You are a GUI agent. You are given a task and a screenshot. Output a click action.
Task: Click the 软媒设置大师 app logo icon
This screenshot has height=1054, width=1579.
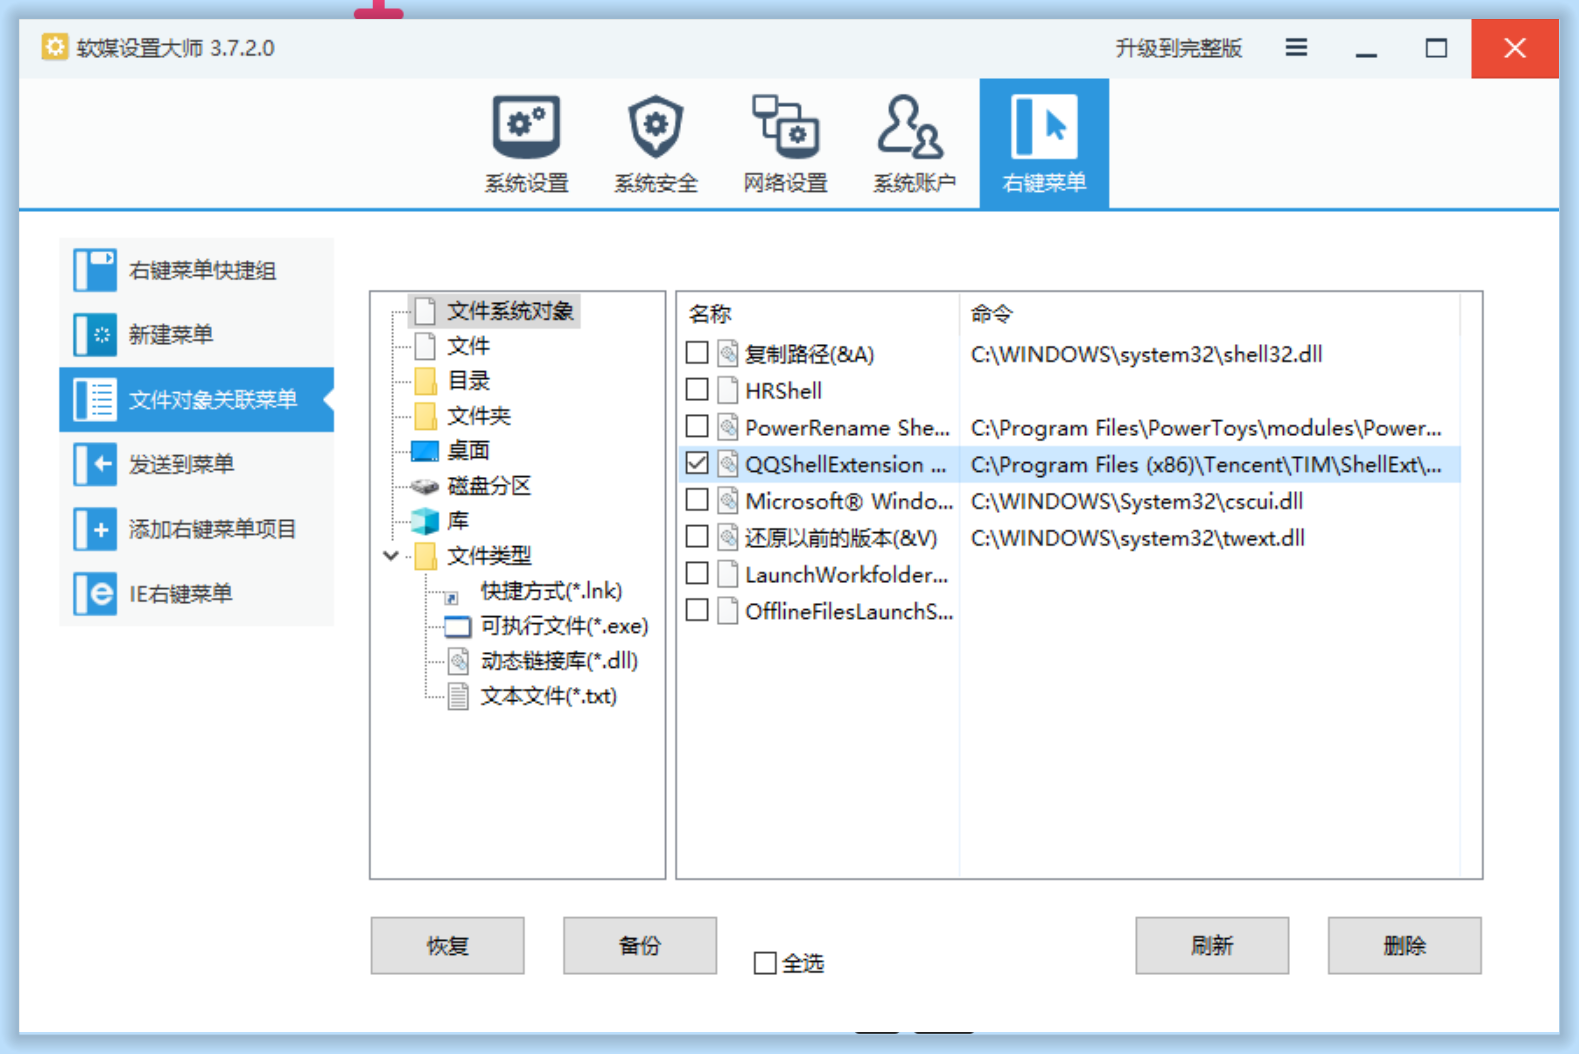[54, 47]
